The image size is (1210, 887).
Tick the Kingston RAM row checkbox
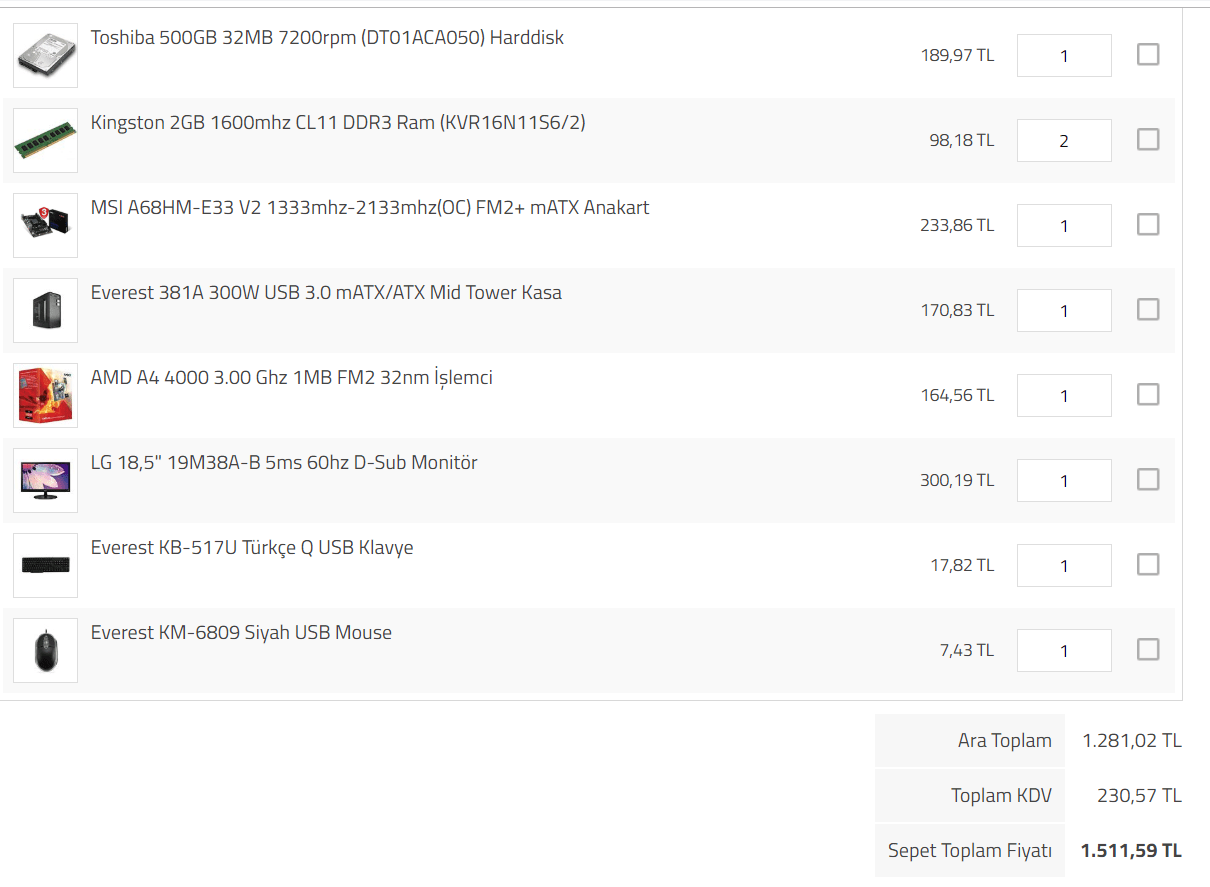click(x=1148, y=140)
